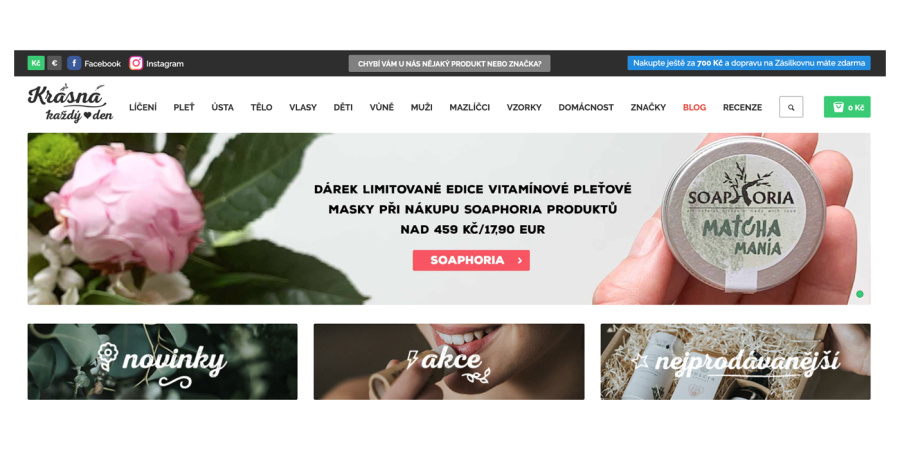The image size is (900, 450).
Task: Open the ZNAČKY brands menu
Action: point(648,107)
